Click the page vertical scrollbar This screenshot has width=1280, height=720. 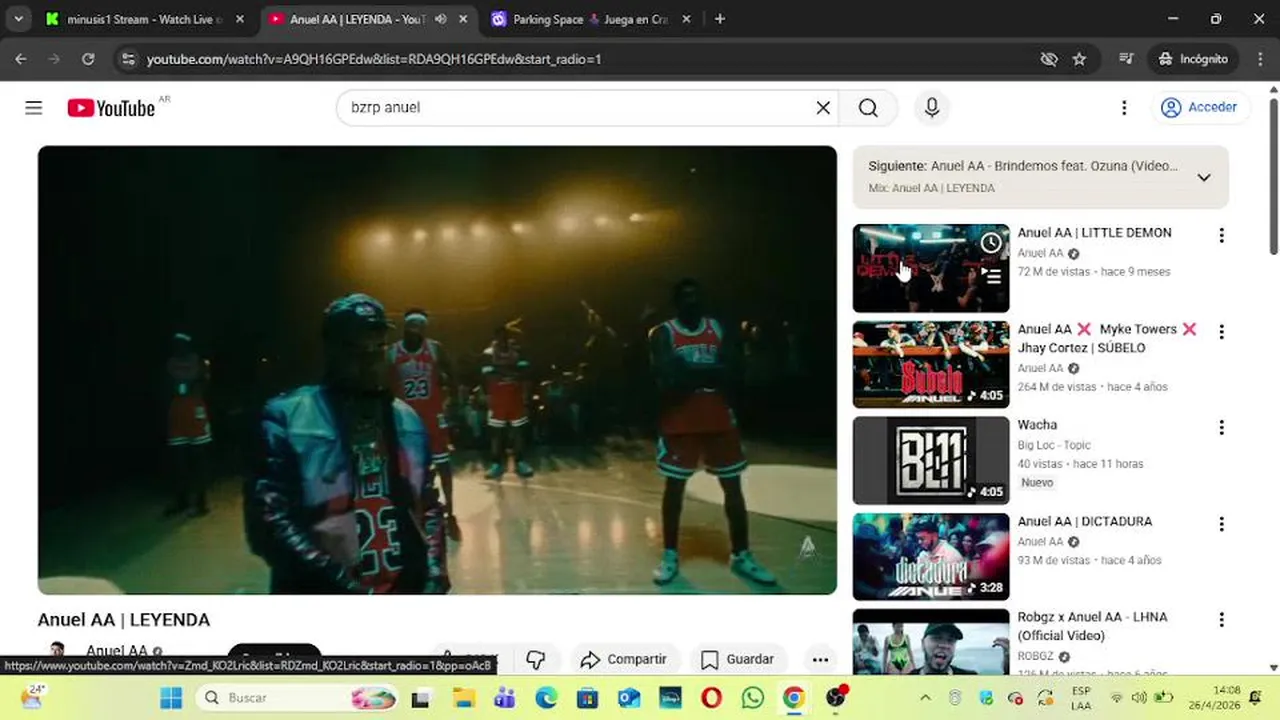(x=1273, y=175)
